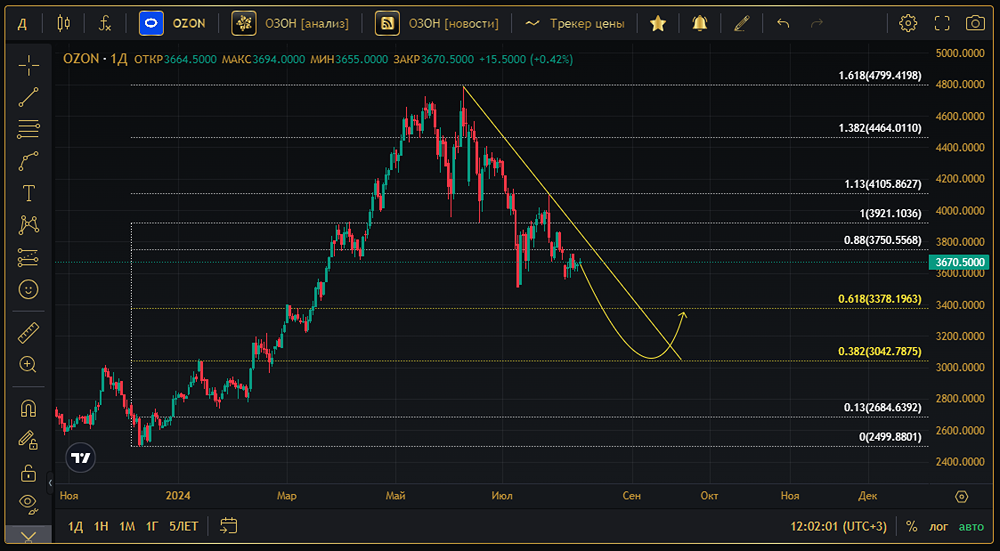Select the brush path drawing tool
The width and height of the screenshot is (1000, 551).
(x=28, y=161)
